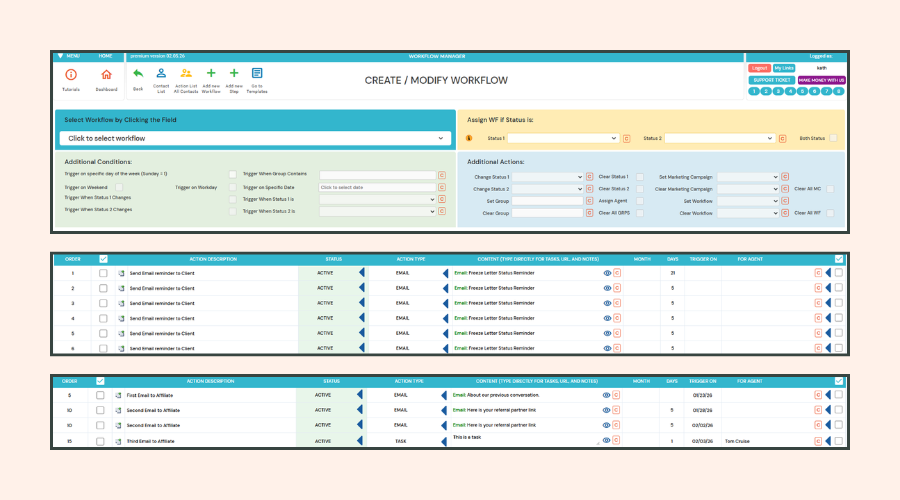This screenshot has width=900, height=500.
Task: Open the Change Status 2 dropdown
Action: click(x=548, y=189)
